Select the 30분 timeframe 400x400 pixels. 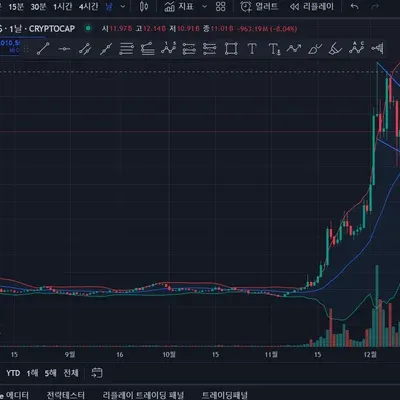point(38,7)
